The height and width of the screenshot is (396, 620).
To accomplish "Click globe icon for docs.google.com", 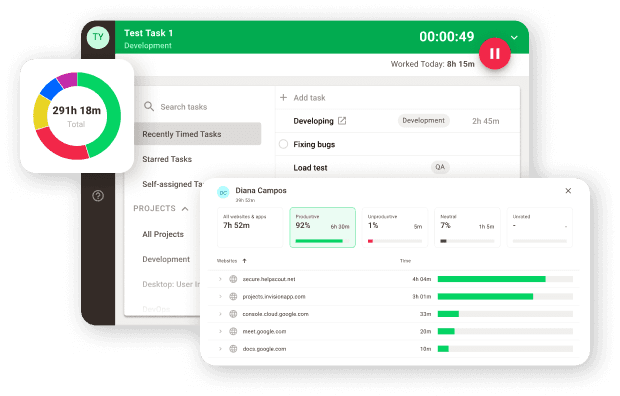I will (233, 349).
